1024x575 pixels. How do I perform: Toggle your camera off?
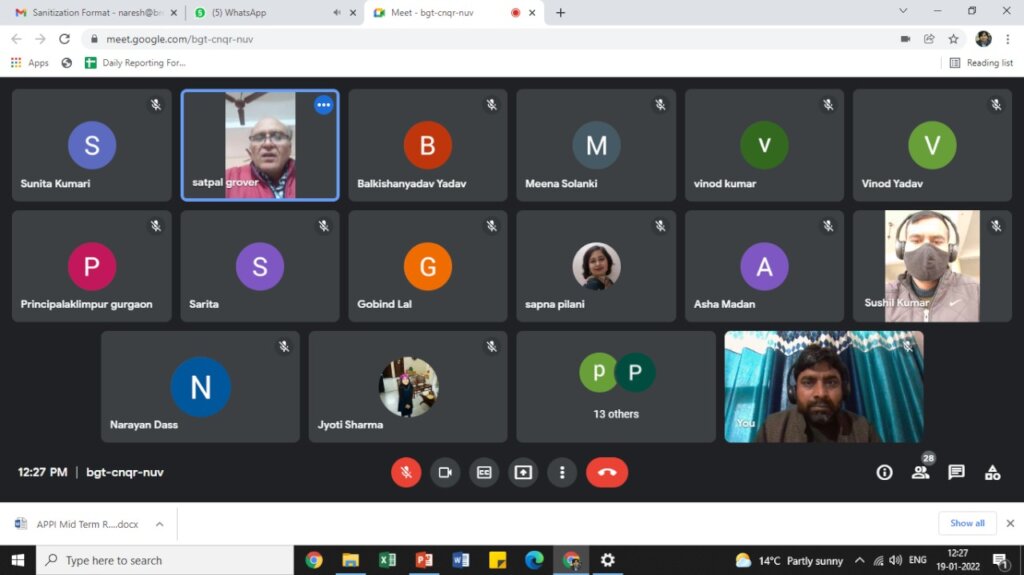[445, 472]
